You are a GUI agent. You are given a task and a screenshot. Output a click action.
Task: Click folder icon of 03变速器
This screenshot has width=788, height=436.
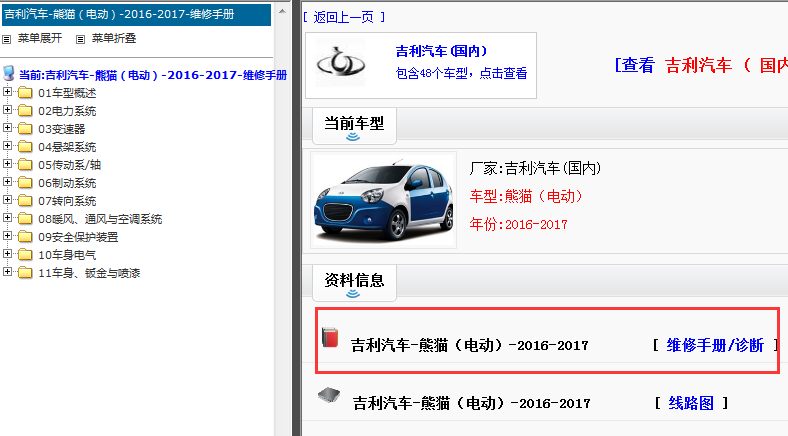[x=25, y=129]
